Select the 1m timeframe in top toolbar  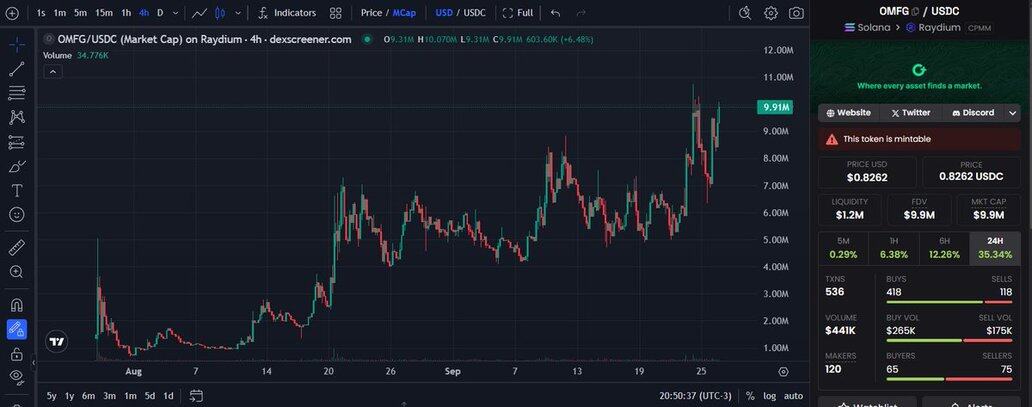59,13
